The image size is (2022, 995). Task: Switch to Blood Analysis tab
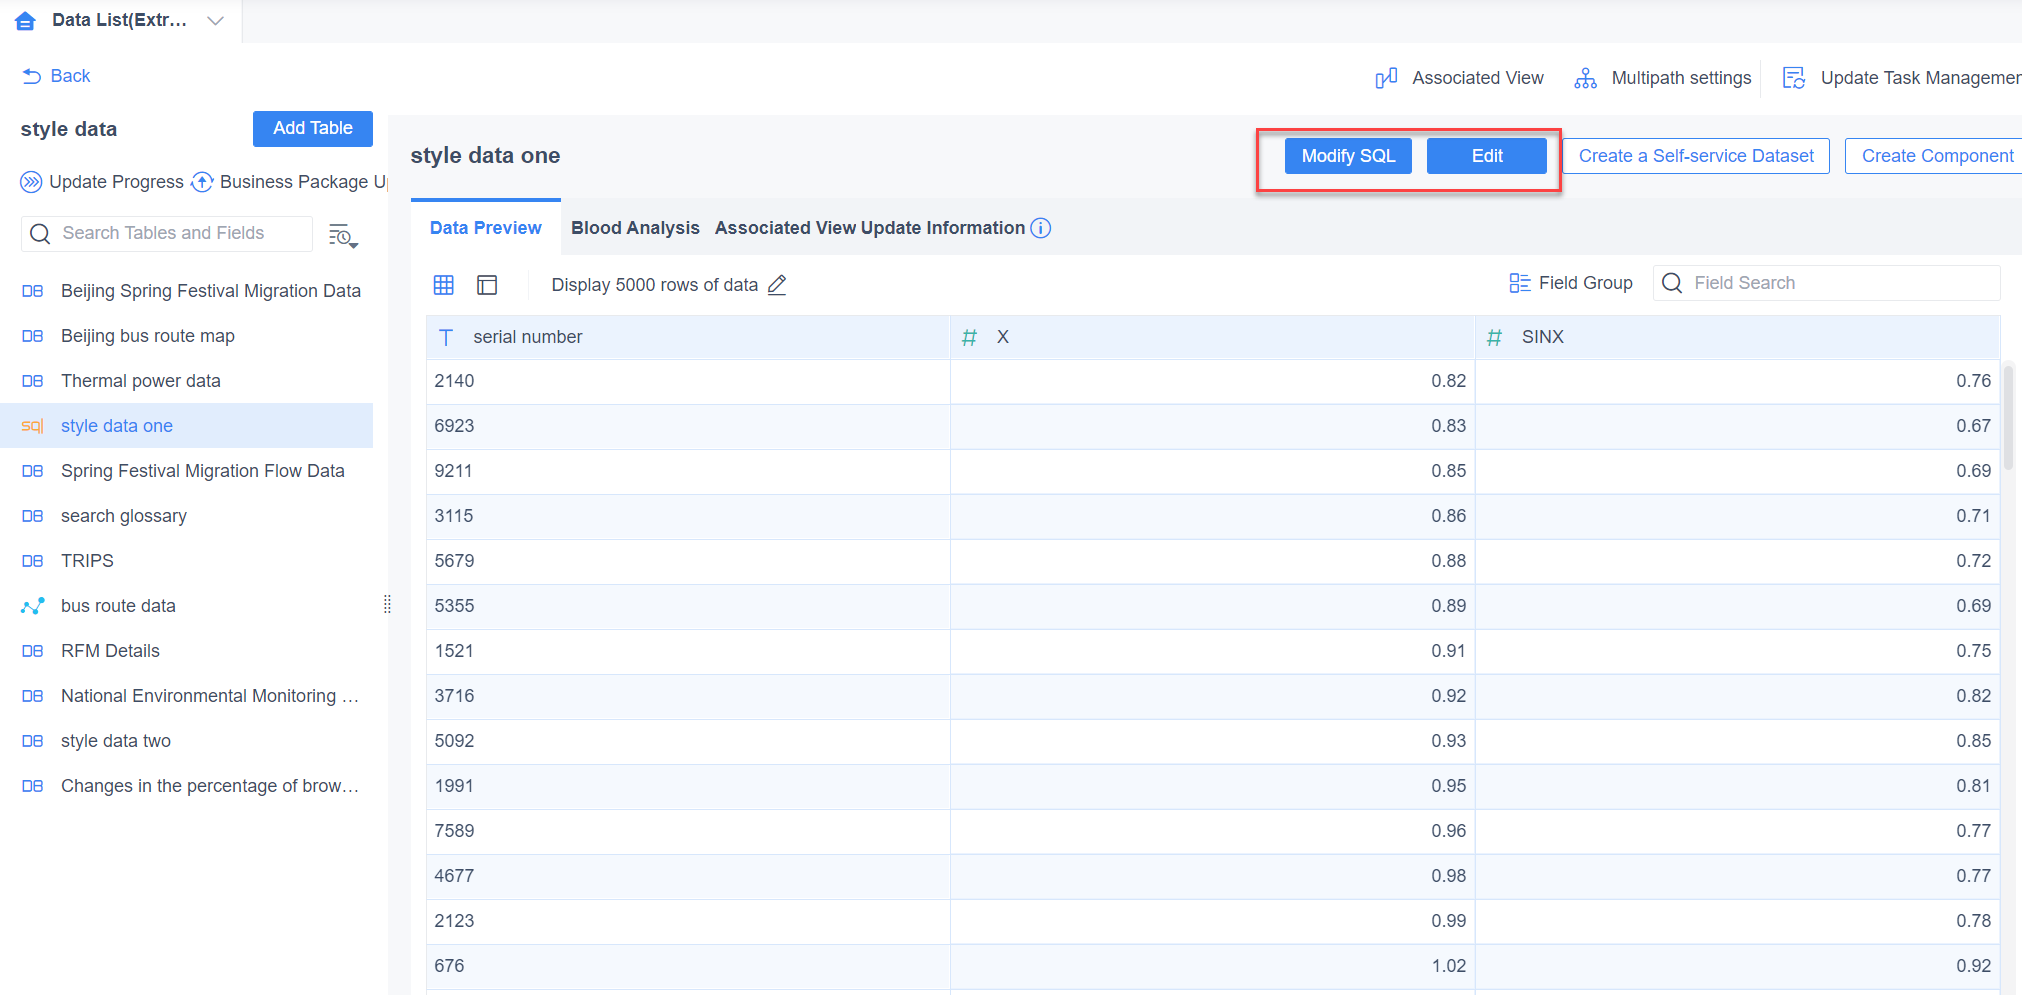point(635,228)
